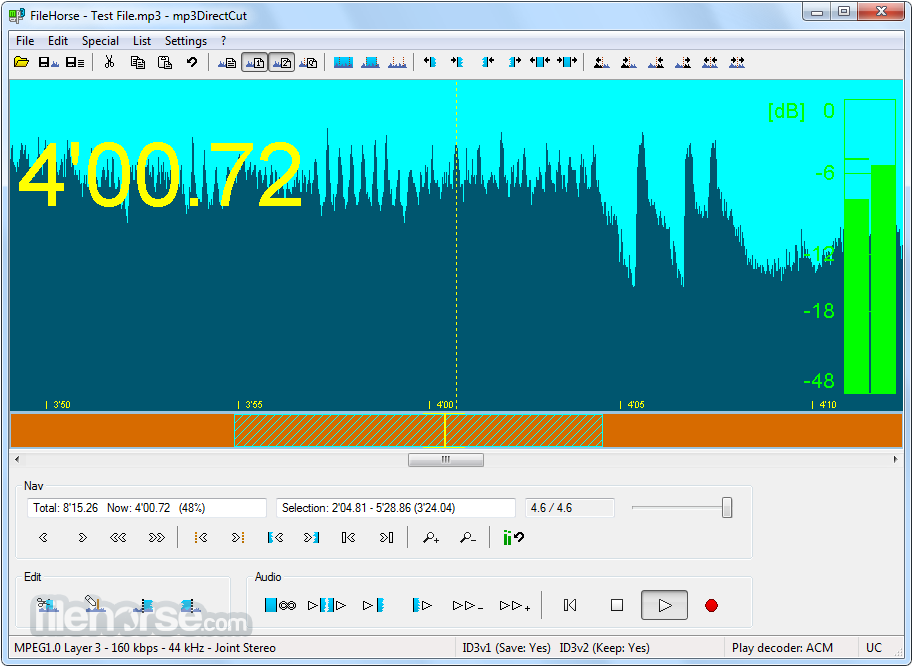The image size is (913, 667).
Task: Click the "UC" status bar entry
Action: coord(873,648)
